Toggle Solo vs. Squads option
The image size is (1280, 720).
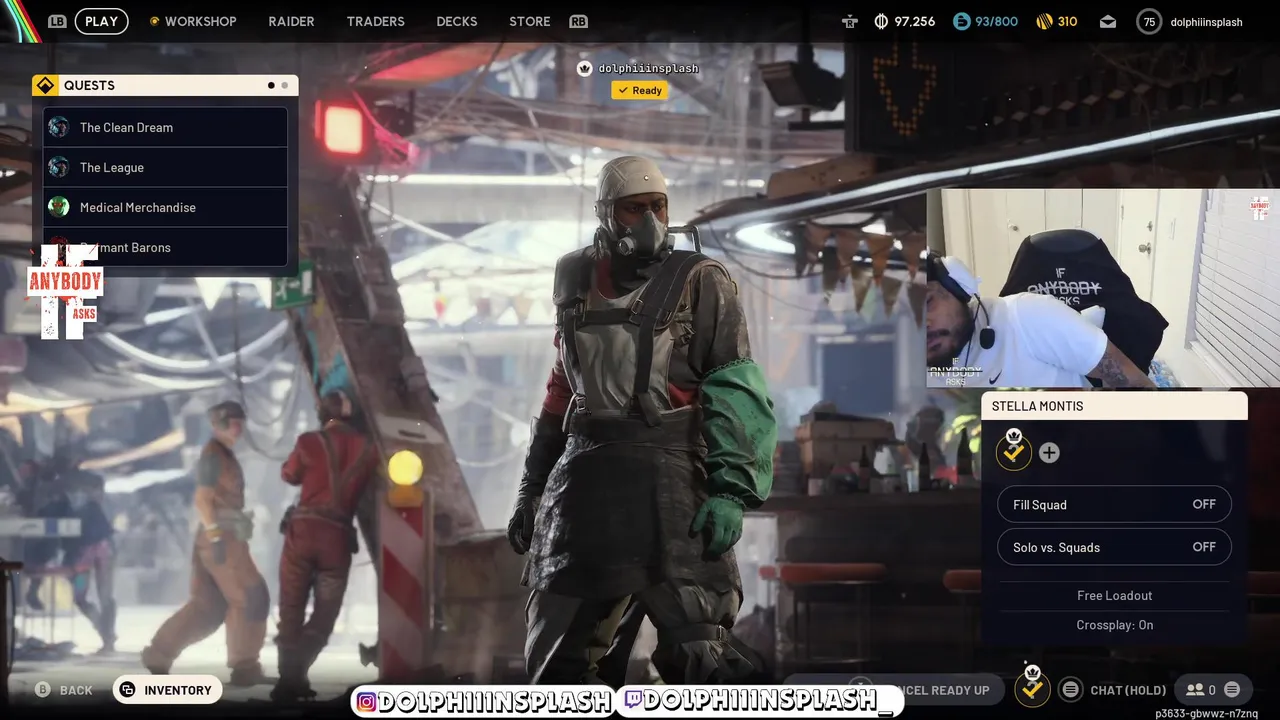click(1114, 547)
